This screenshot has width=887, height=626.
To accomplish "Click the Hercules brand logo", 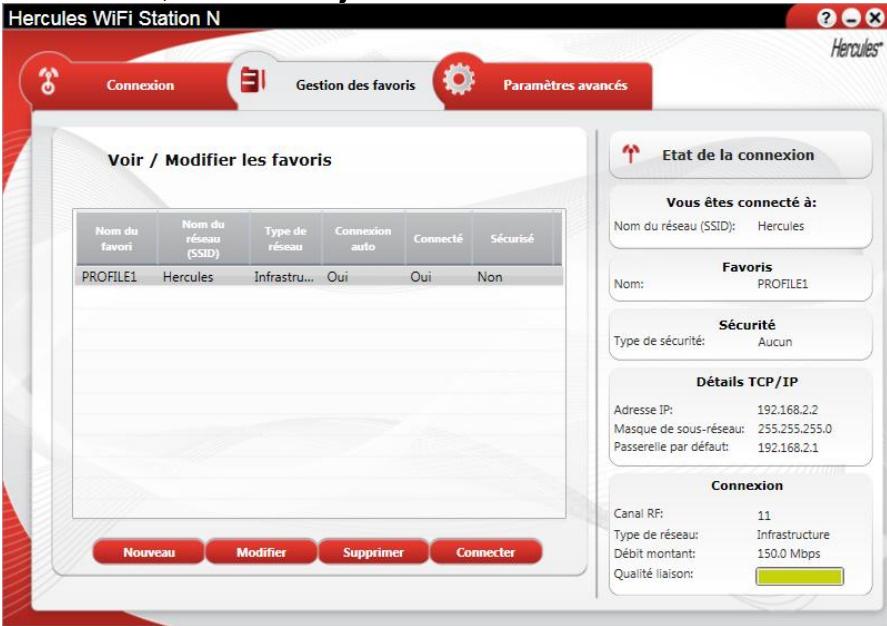I will click(x=856, y=49).
